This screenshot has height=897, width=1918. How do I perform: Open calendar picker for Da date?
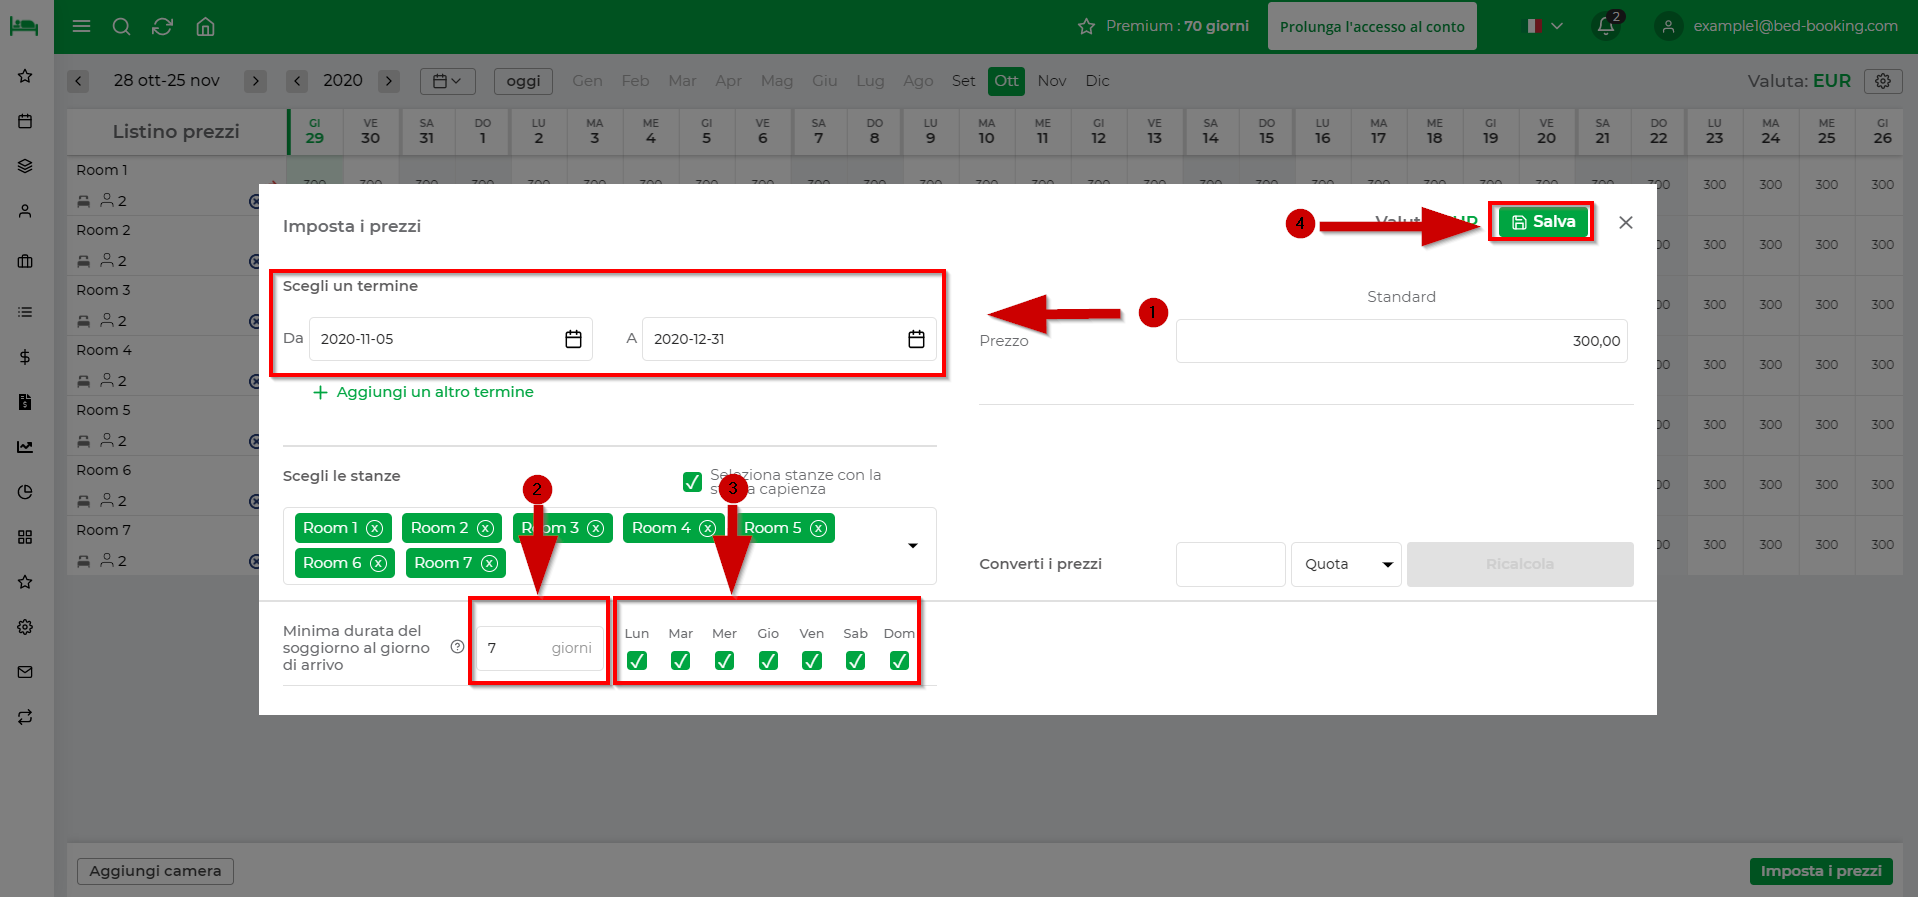pos(573,339)
